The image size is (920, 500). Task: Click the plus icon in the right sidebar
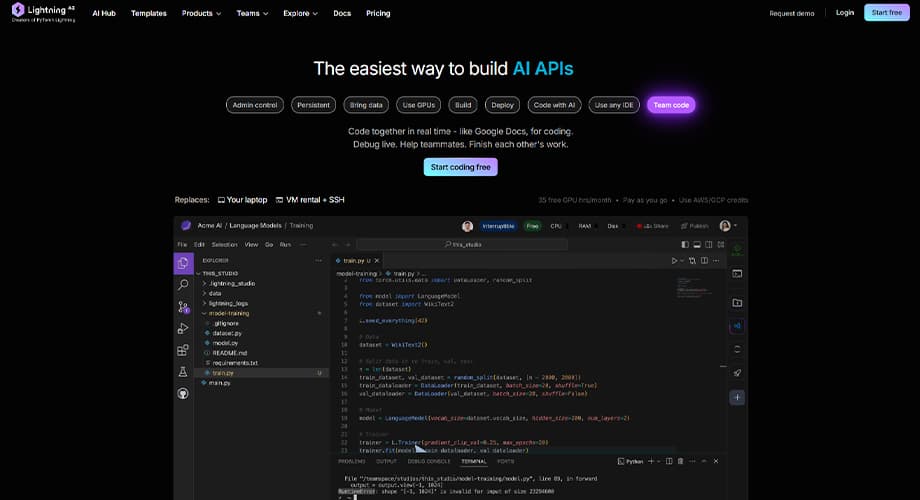click(x=738, y=397)
